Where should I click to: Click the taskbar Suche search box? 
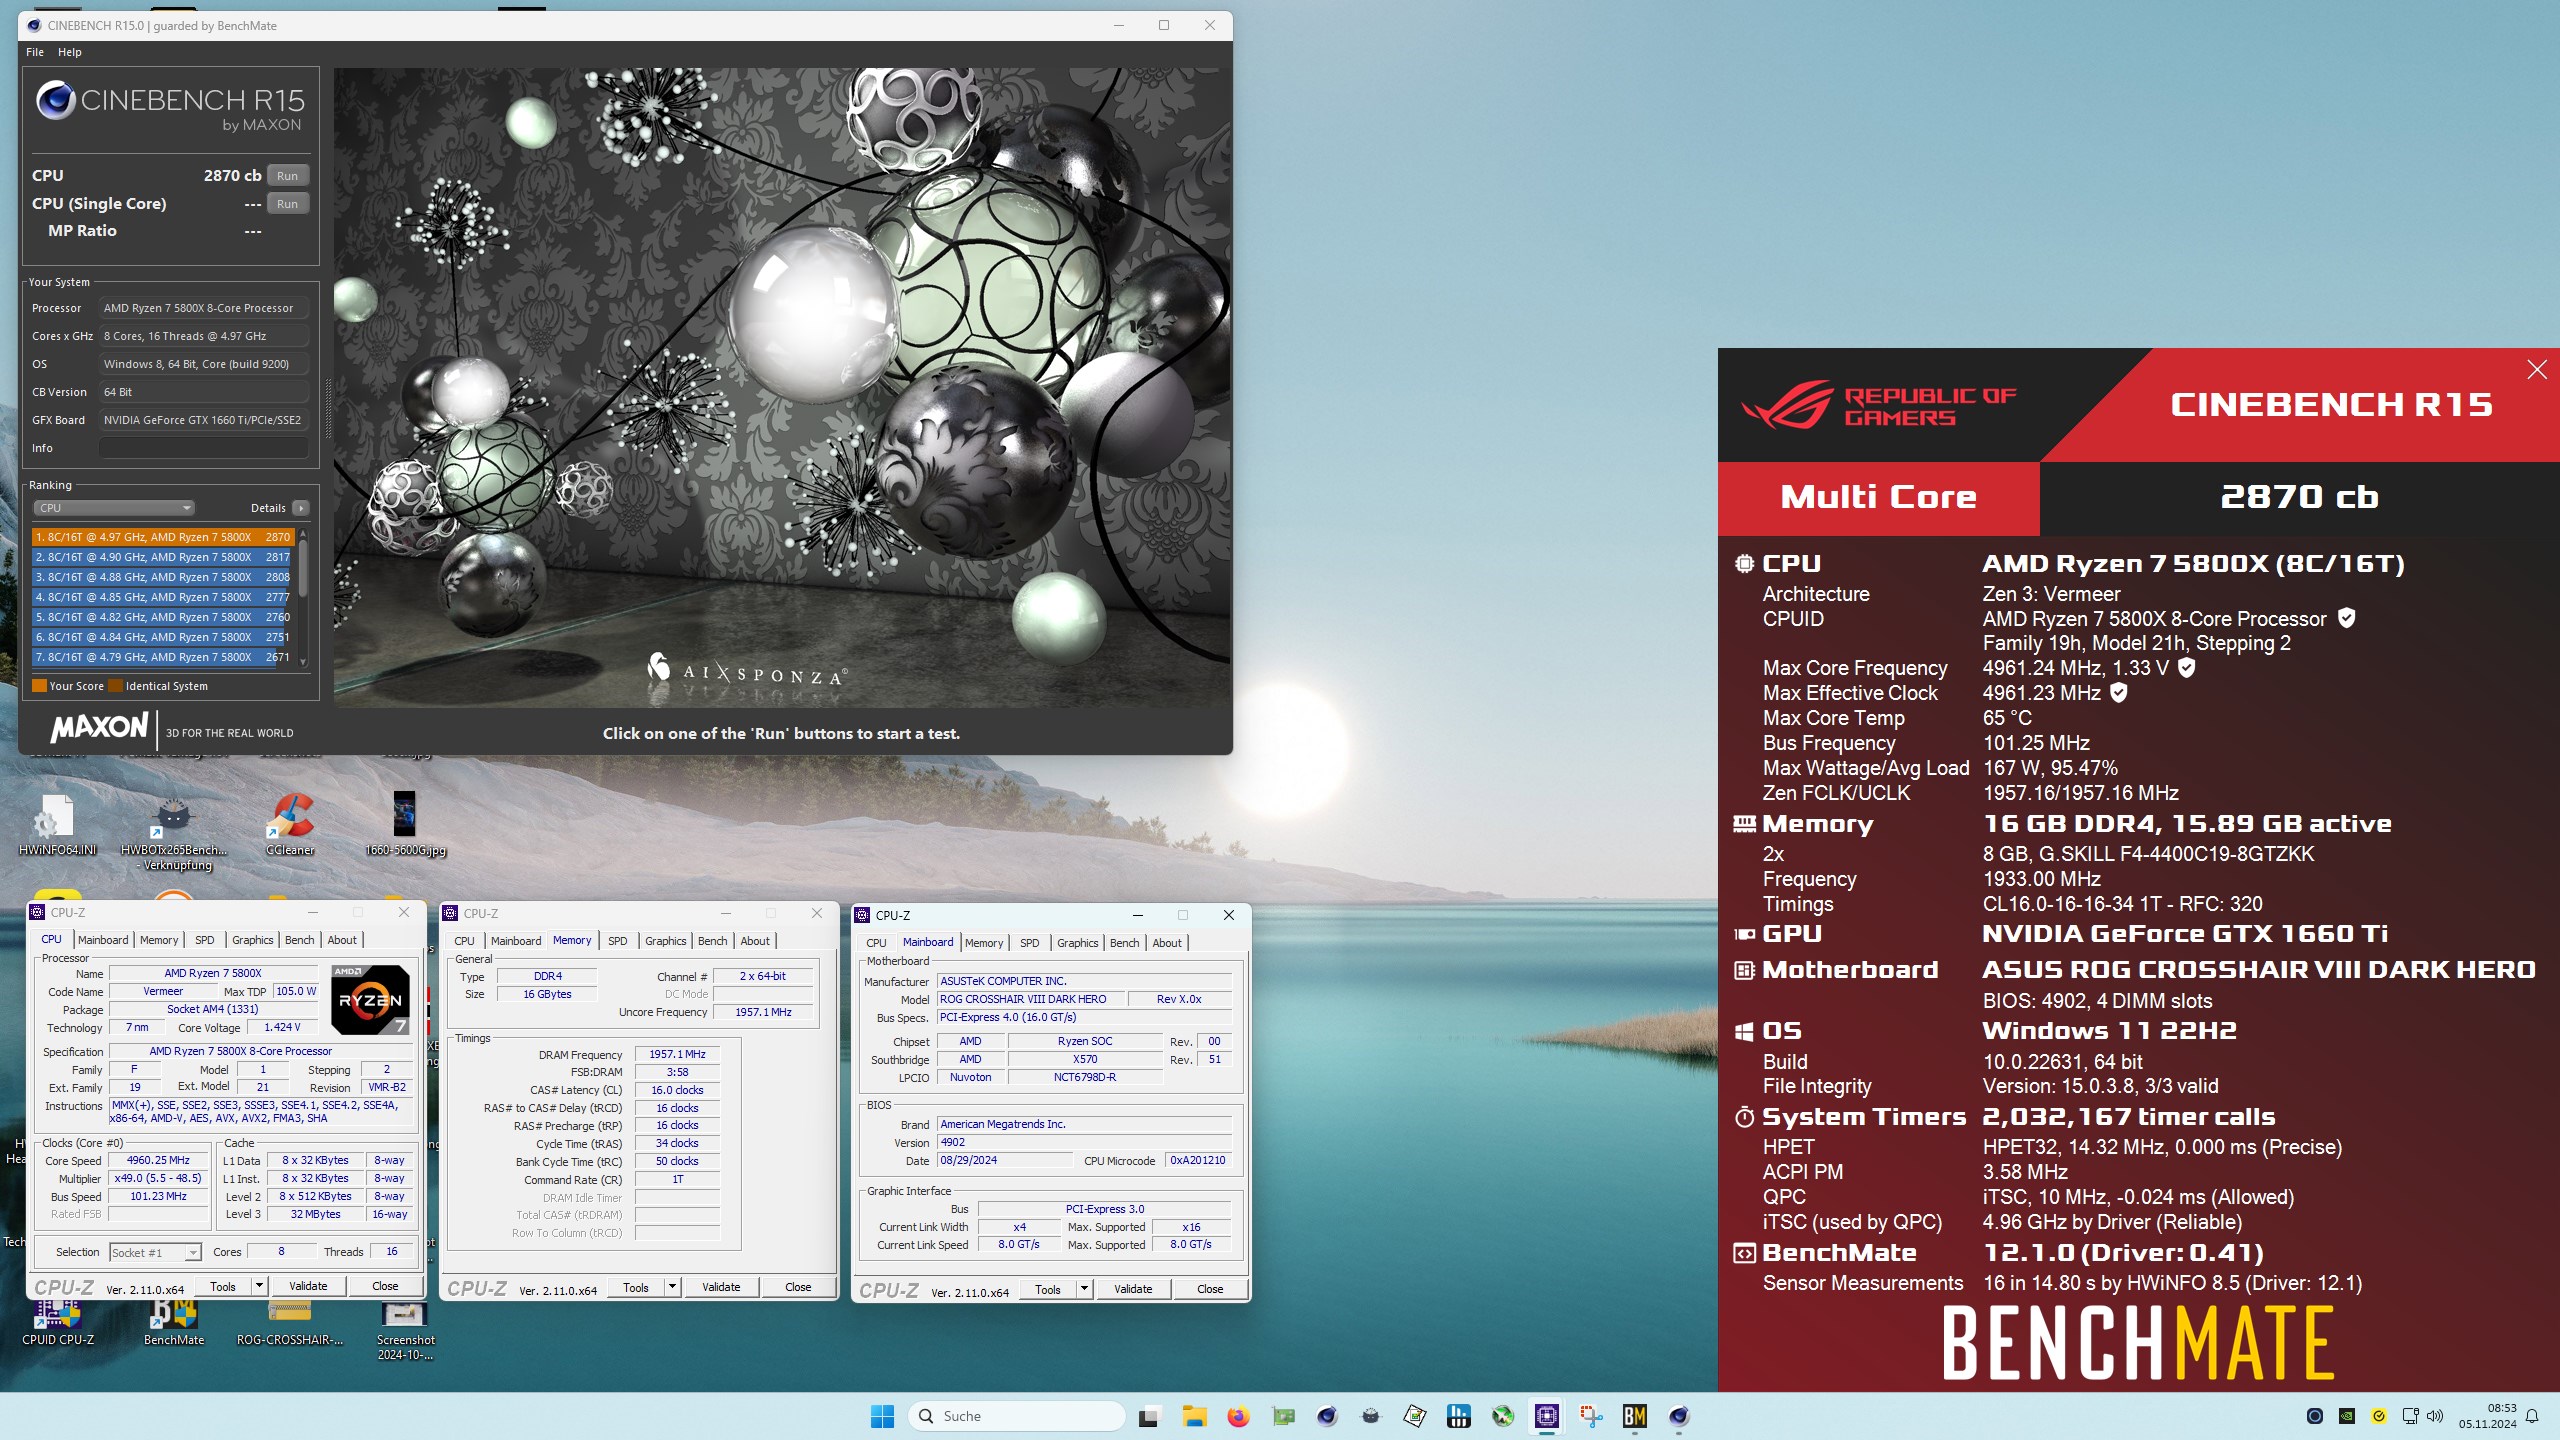[1016, 1416]
